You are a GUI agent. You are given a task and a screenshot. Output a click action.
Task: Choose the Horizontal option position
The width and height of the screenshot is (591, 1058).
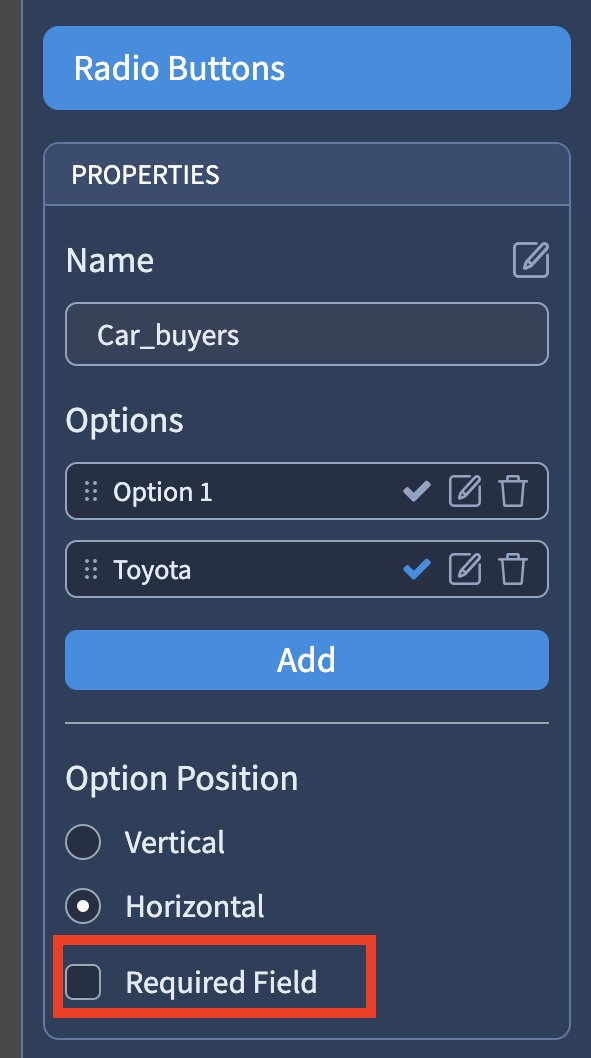[x=83, y=906]
